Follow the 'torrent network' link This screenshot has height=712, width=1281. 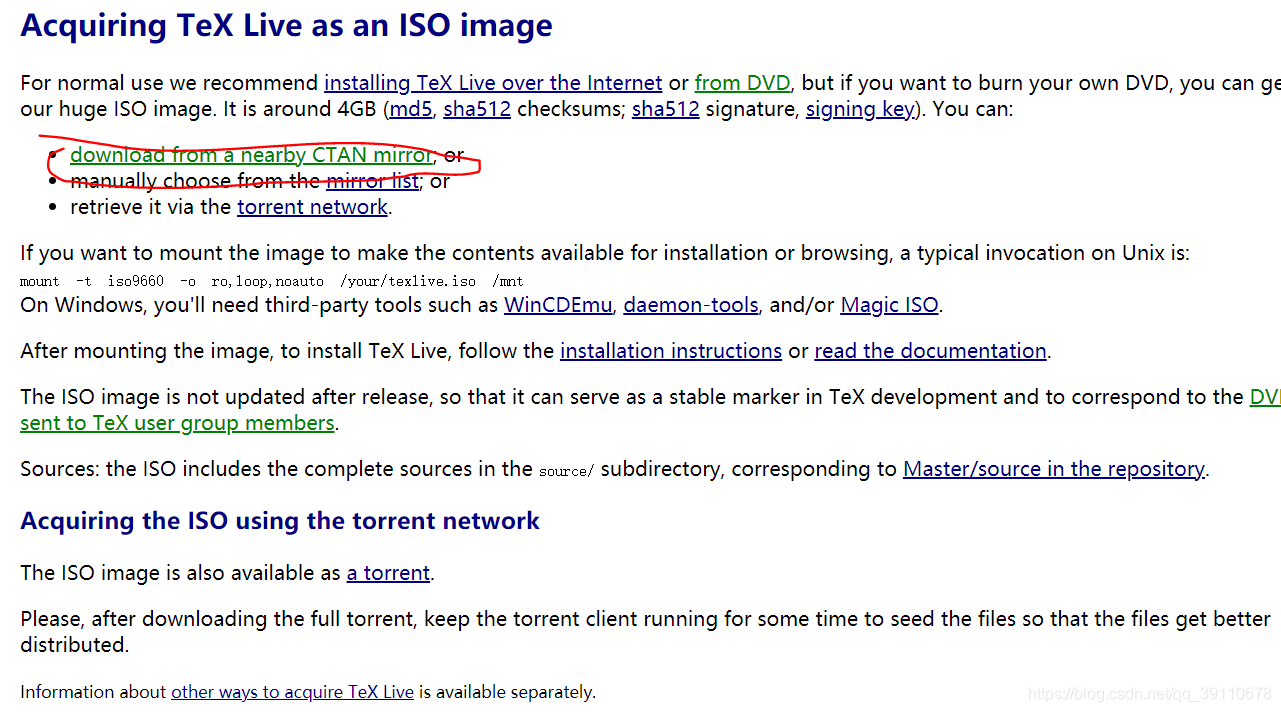click(x=312, y=207)
